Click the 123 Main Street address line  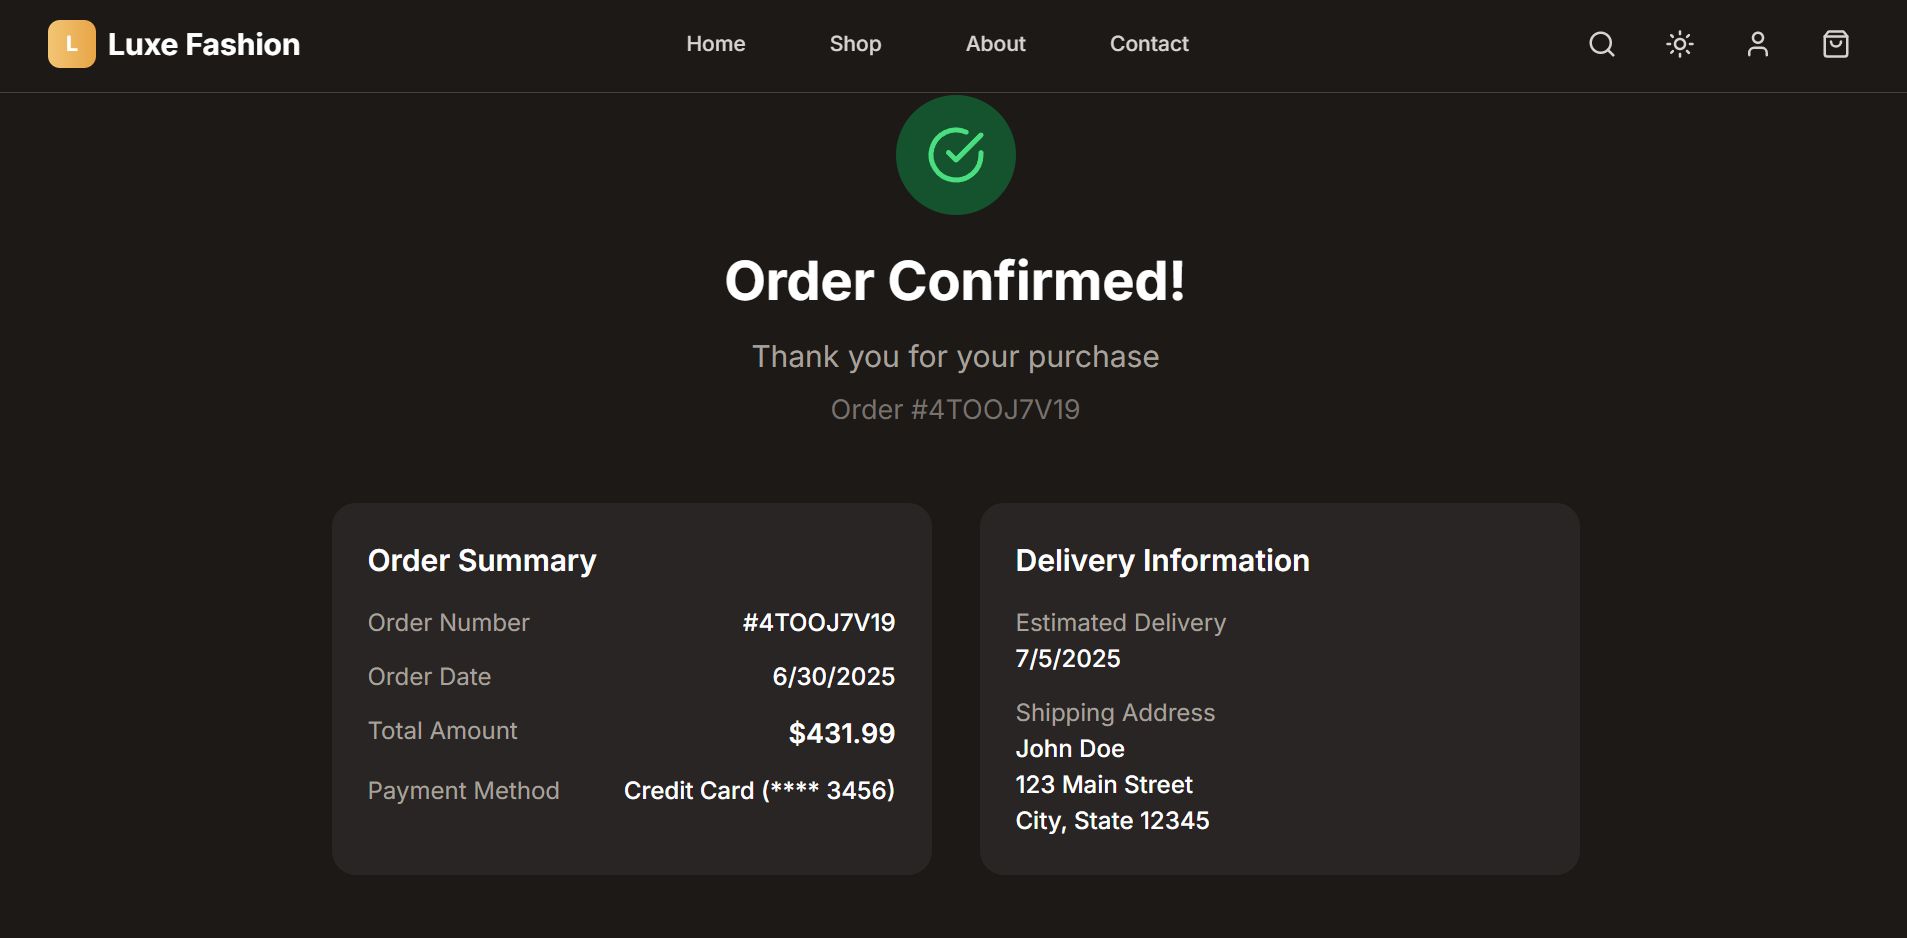[1104, 785]
